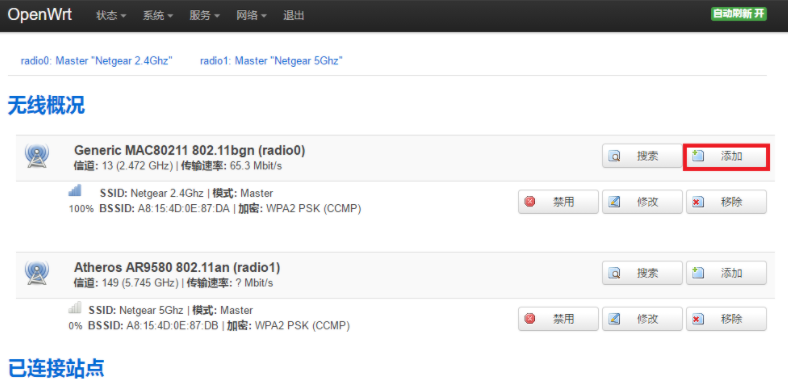788x391 pixels.
Task: Disable the Netgear 2.4Ghz network with 禁用
Action: pos(558,202)
